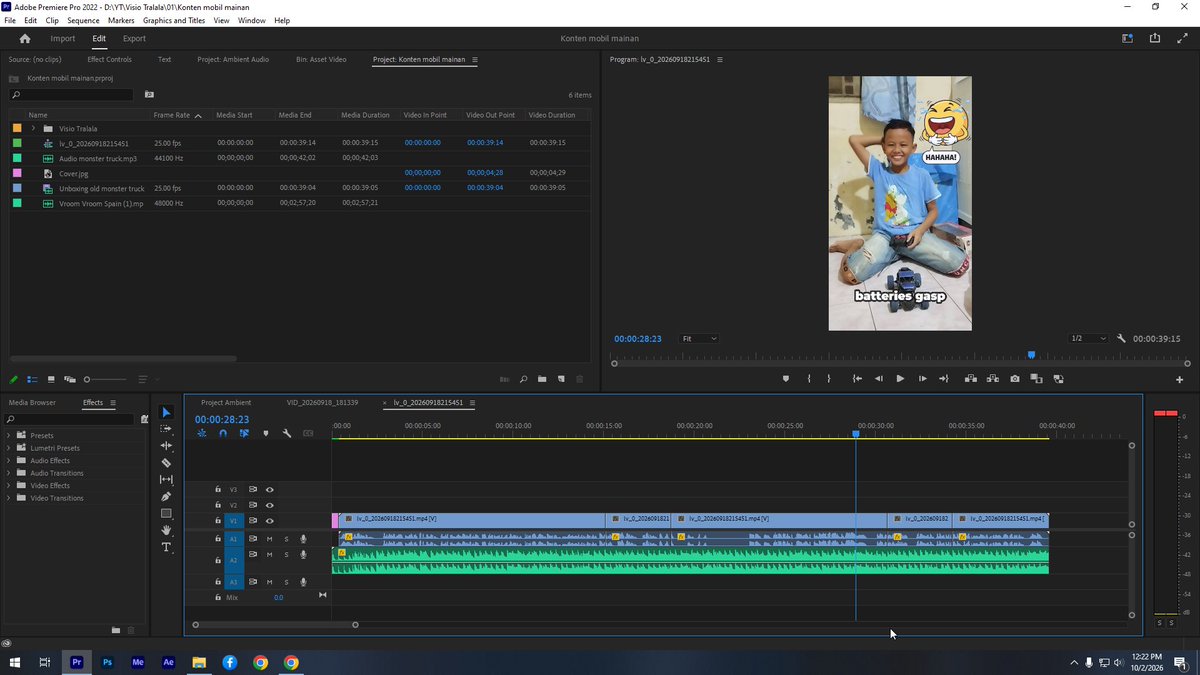1200x675 pixels.
Task: Switch Project panel to List View
Action: tap(33, 379)
